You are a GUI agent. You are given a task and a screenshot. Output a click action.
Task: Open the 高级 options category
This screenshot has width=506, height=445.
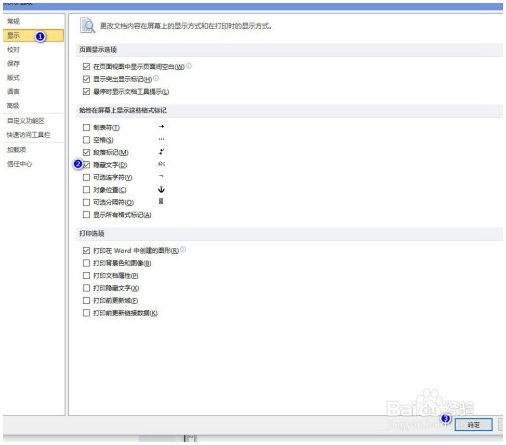click(13, 106)
